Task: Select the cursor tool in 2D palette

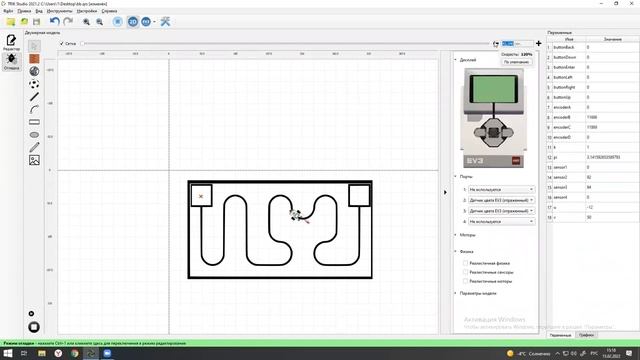Action: (34, 46)
